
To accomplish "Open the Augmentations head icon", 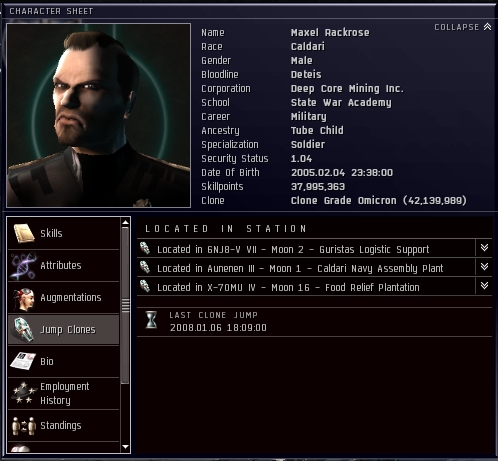I will 24,298.
